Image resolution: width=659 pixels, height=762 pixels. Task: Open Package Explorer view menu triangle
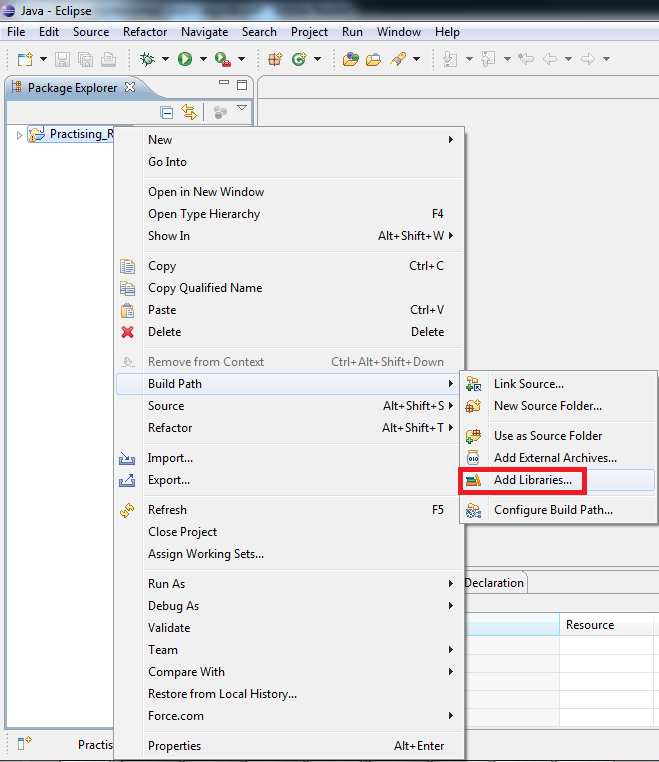pos(242,107)
